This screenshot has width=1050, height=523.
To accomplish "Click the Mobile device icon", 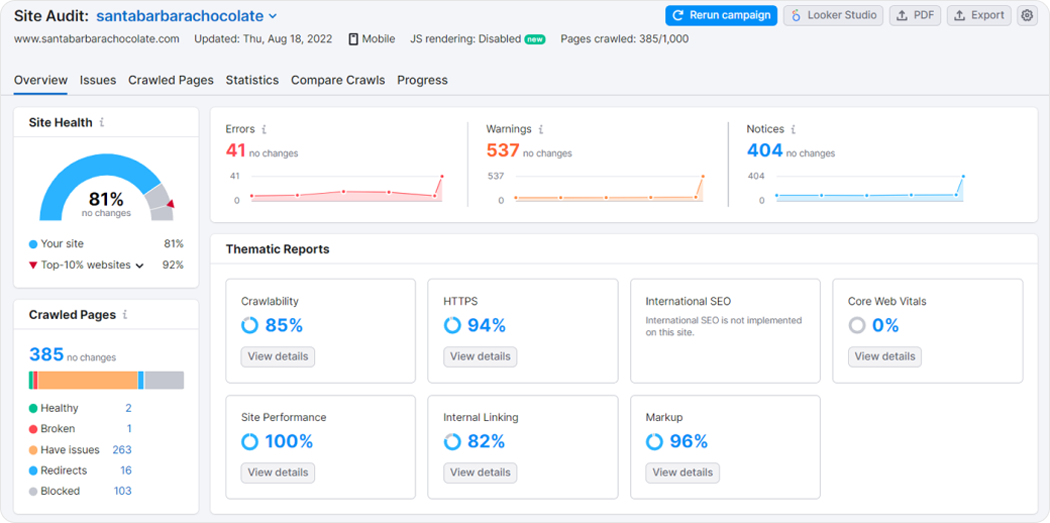I will pyautogui.click(x=354, y=40).
